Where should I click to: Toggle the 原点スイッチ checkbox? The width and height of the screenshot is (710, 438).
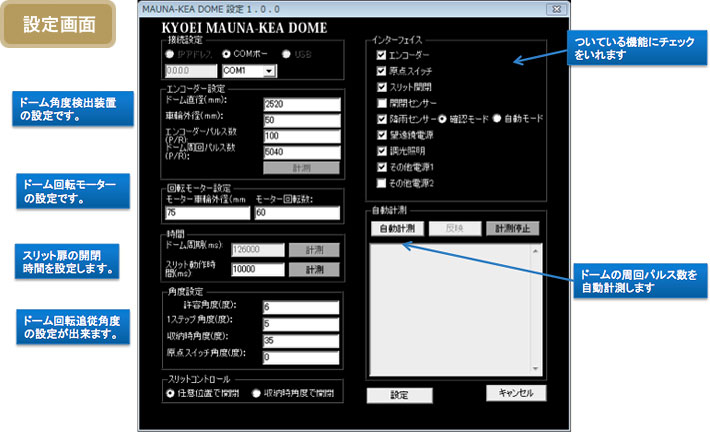tap(382, 71)
